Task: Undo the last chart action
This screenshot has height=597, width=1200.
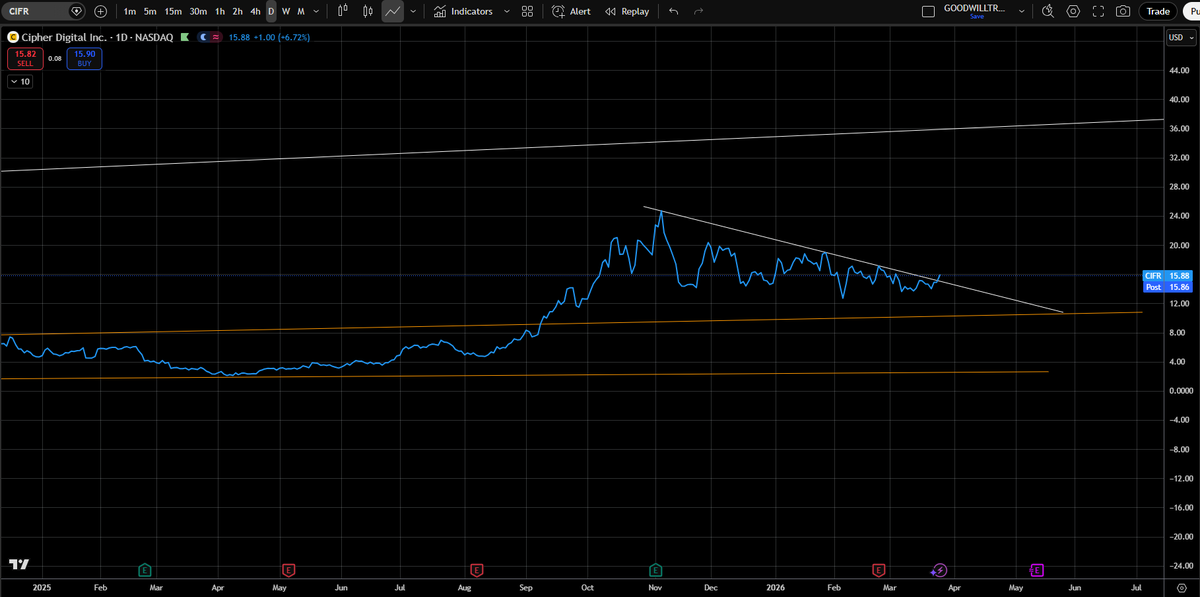Action: (x=673, y=11)
